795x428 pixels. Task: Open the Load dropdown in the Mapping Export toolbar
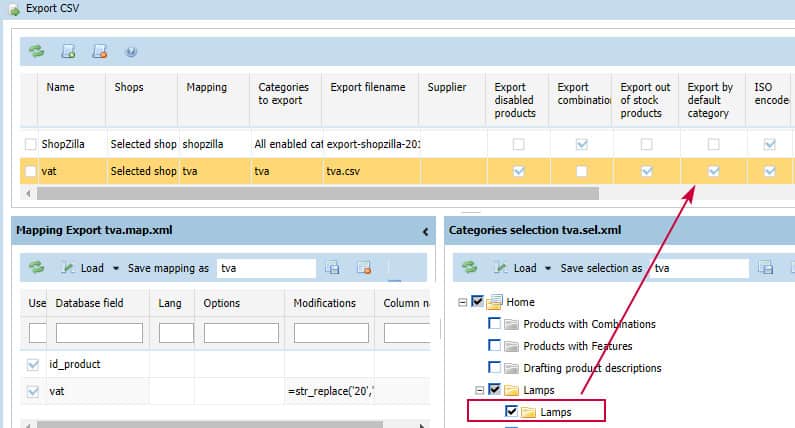point(91,268)
